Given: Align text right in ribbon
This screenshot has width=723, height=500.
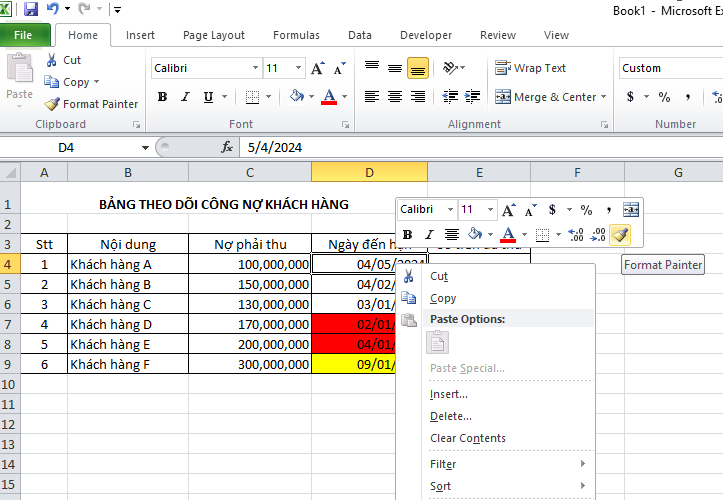Looking at the screenshot, I should (x=418, y=96).
